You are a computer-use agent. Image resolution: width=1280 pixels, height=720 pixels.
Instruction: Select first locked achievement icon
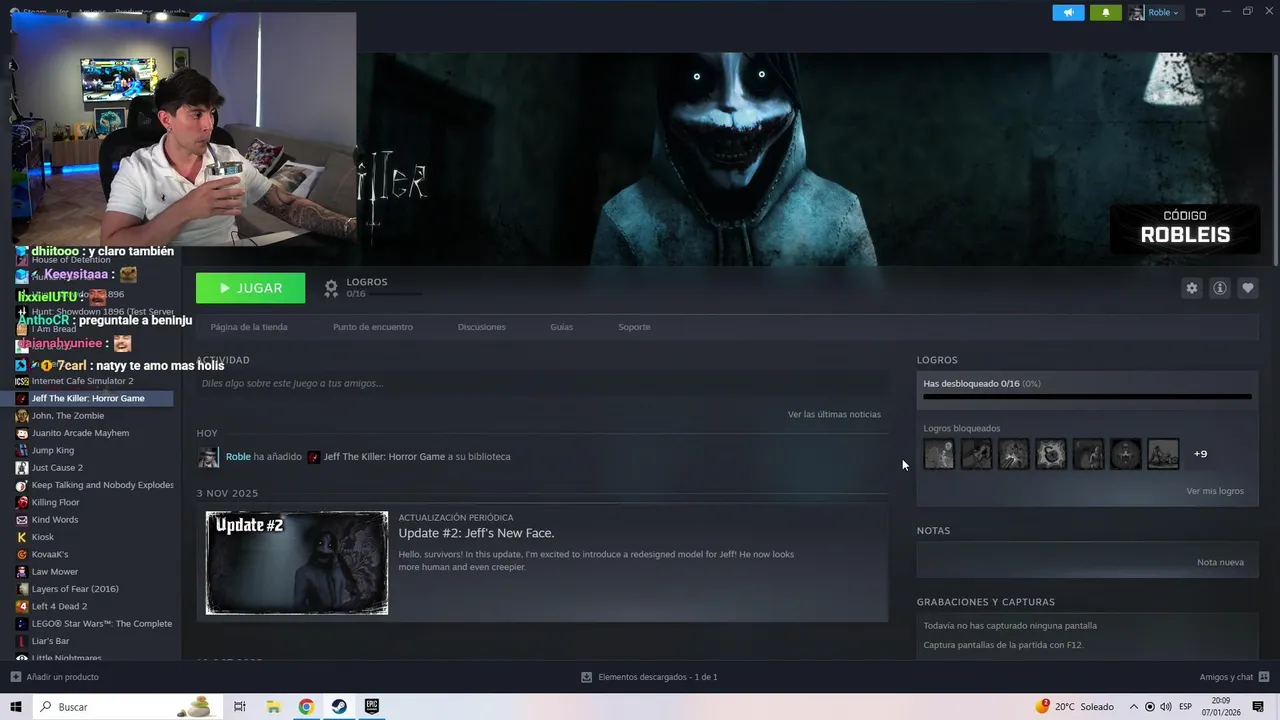[939, 454]
